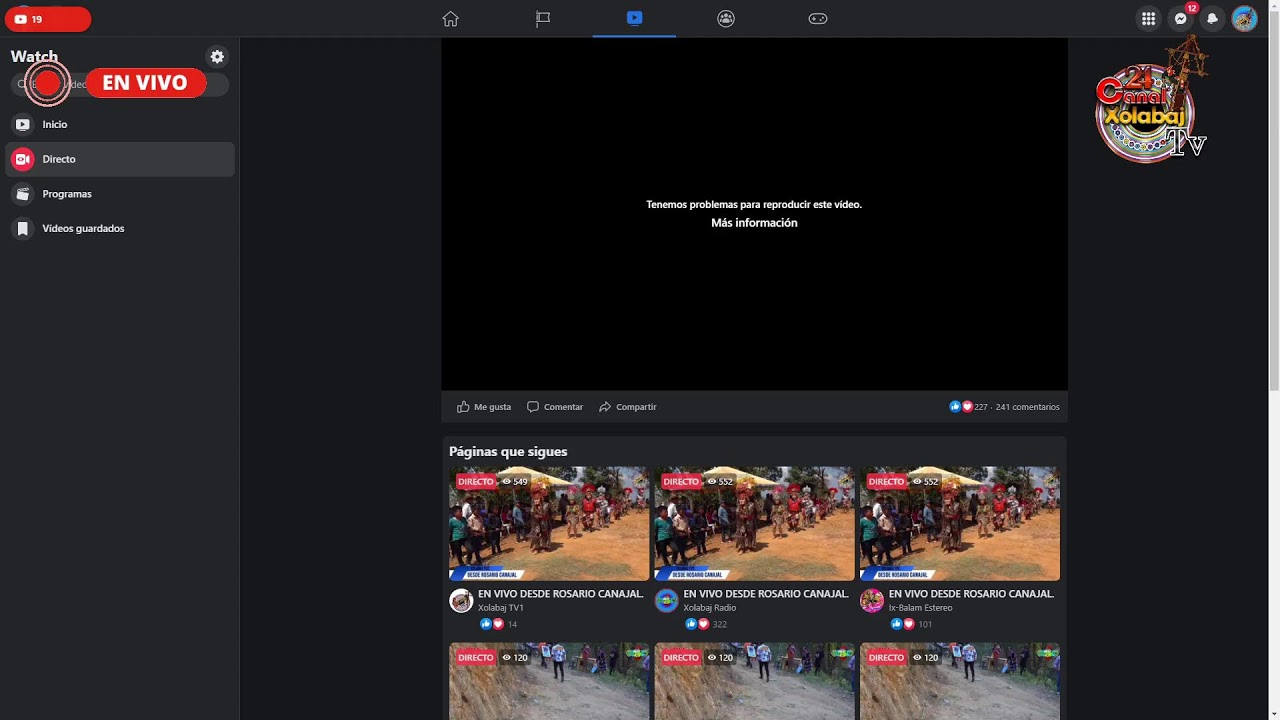1280x720 pixels.
Task: Select Inicio in Watch sidebar
Action: click(x=119, y=125)
